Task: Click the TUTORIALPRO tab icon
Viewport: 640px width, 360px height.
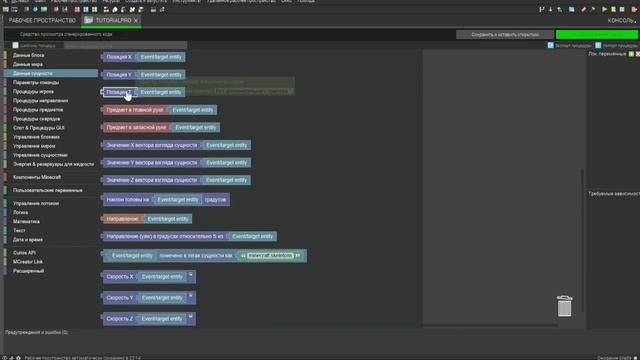Action: click(x=89, y=20)
